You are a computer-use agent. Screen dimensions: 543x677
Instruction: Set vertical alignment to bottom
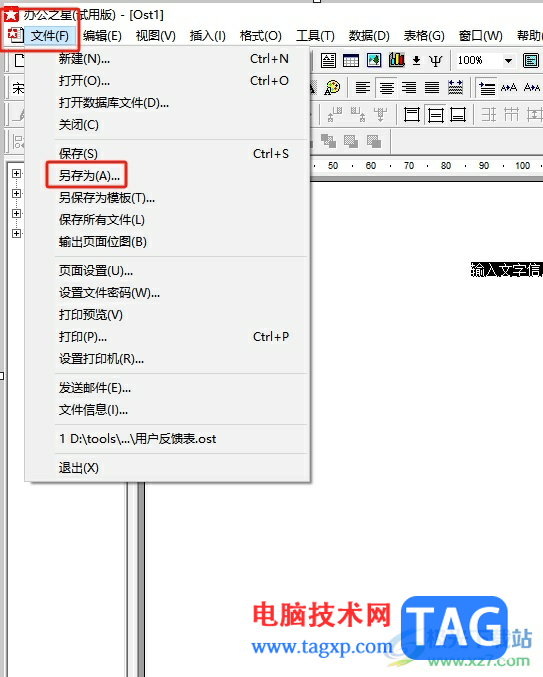[x=458, y=115]
